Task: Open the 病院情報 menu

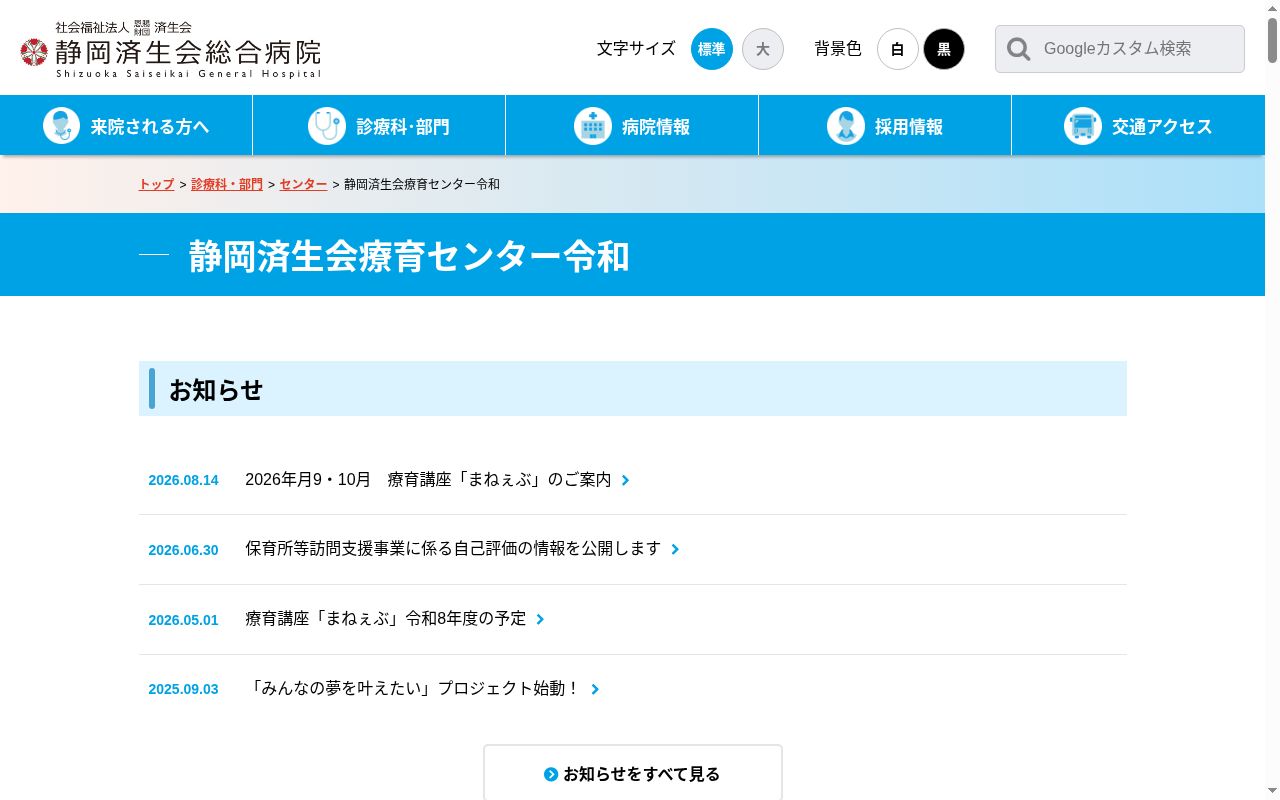Action: click(x=632, y=126)
